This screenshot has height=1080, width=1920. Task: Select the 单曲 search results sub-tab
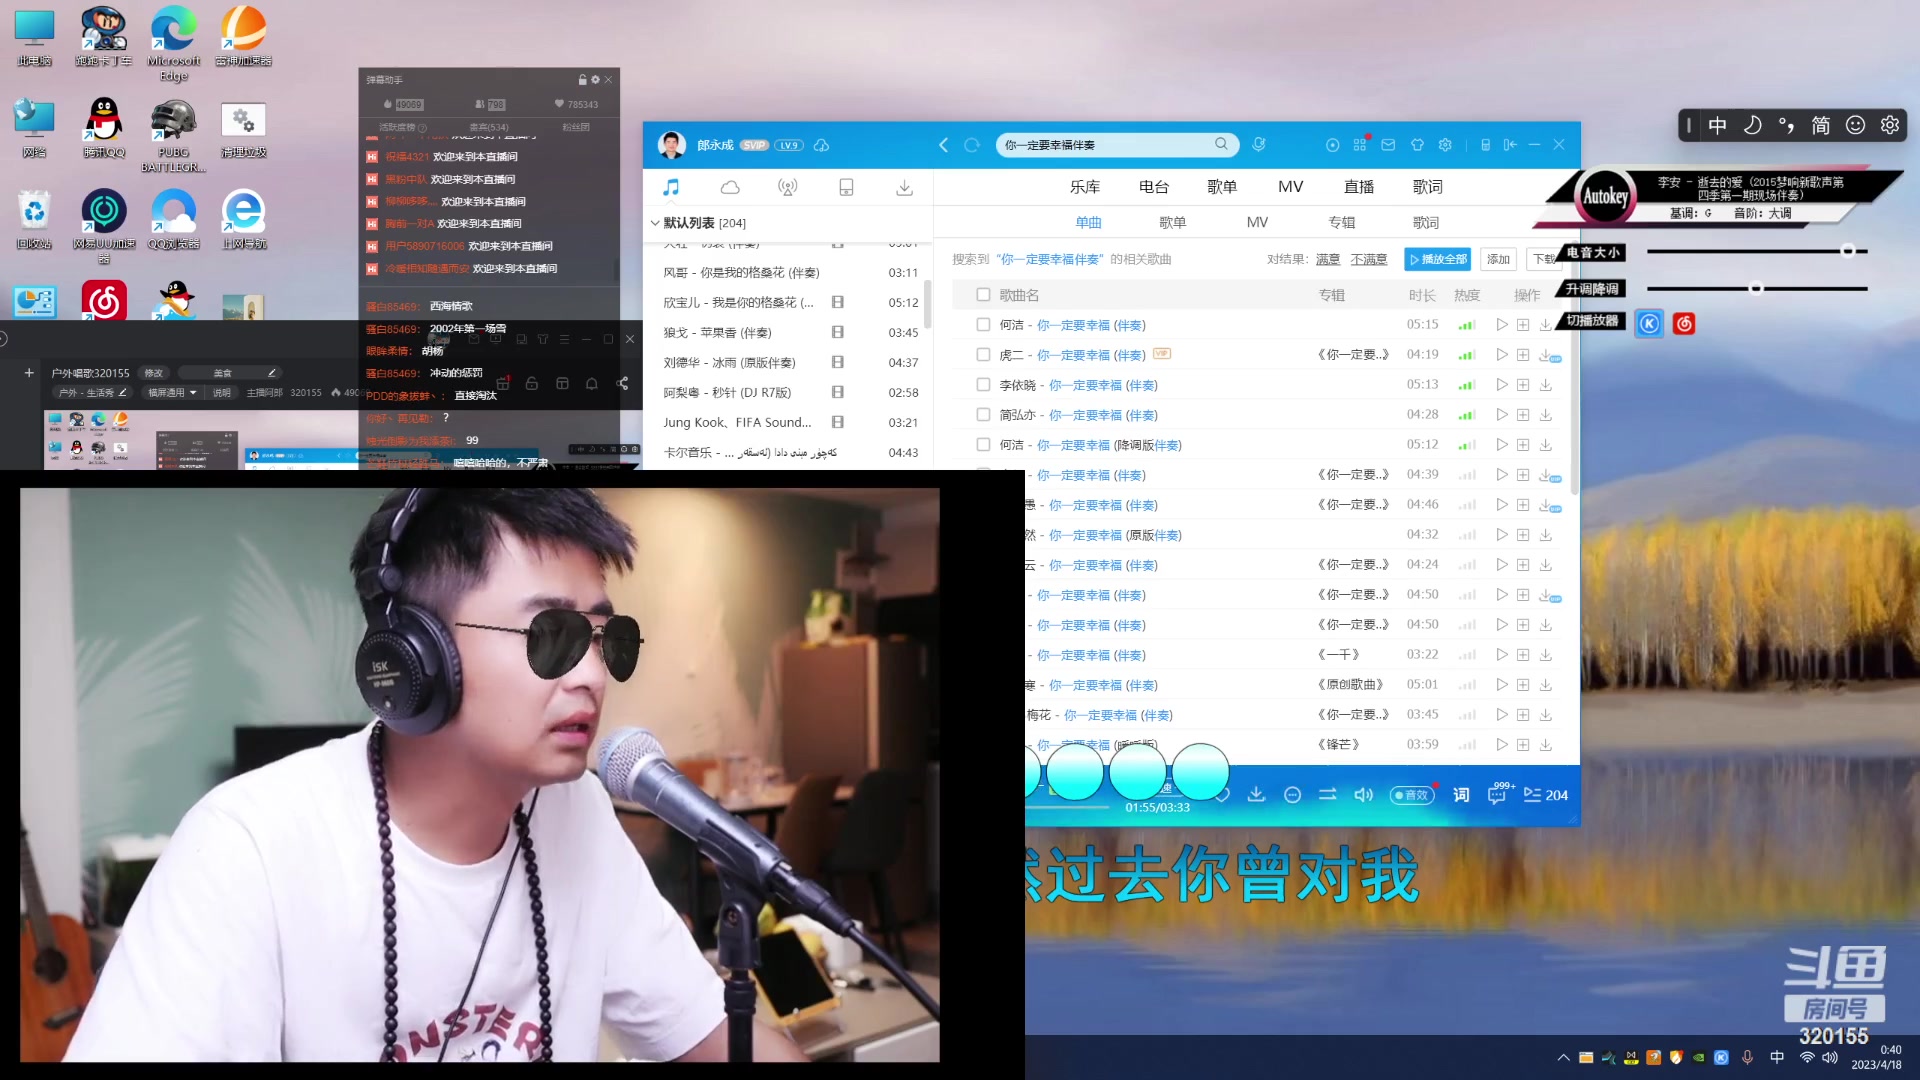click(x=1088, y=223)
